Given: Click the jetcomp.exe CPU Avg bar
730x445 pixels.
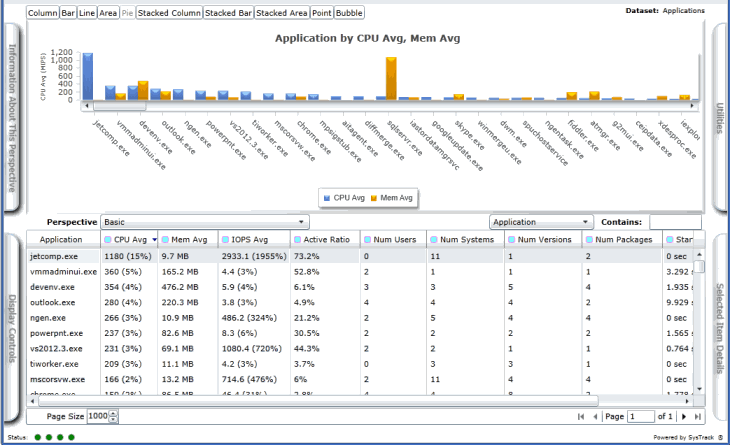Looking at the screenshot, I should click(x=88, y=76).
